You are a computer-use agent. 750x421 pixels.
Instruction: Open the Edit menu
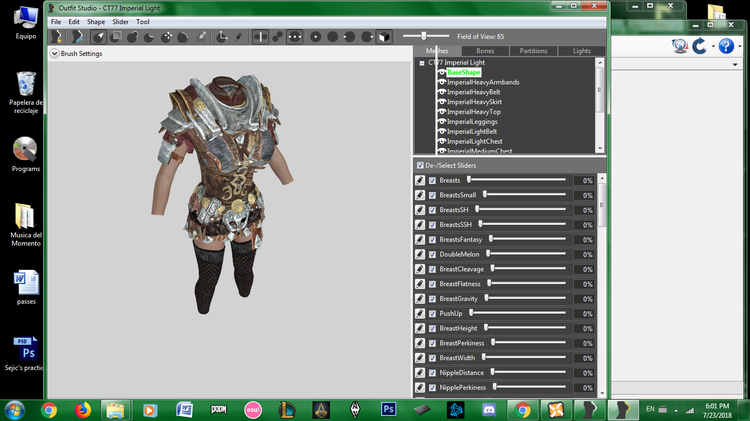tap(74, 22)
